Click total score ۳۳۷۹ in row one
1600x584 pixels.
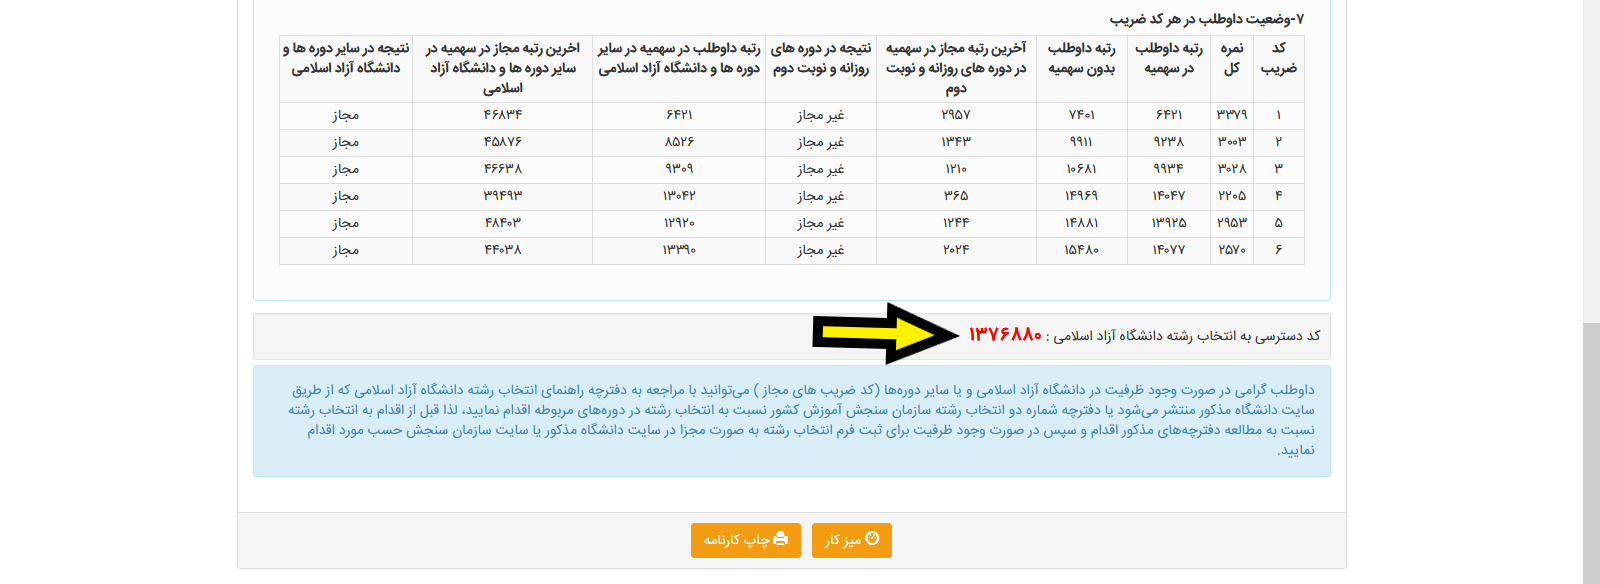[1231, 115]
